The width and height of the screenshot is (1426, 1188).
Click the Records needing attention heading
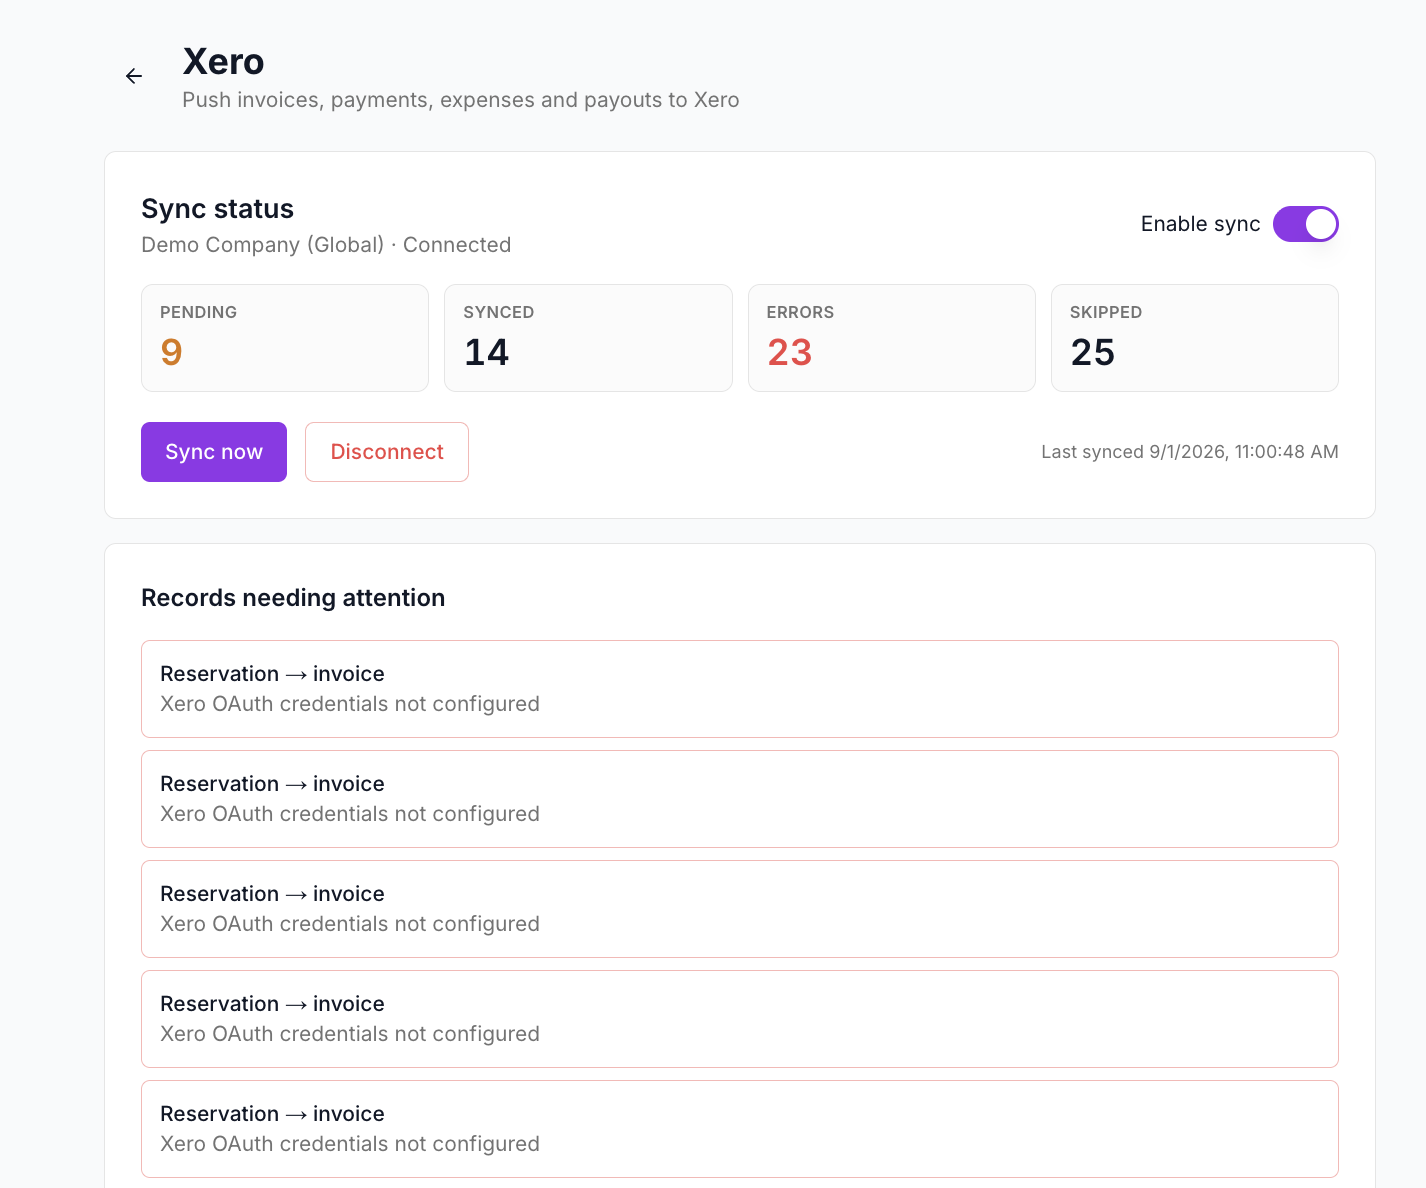293,598
